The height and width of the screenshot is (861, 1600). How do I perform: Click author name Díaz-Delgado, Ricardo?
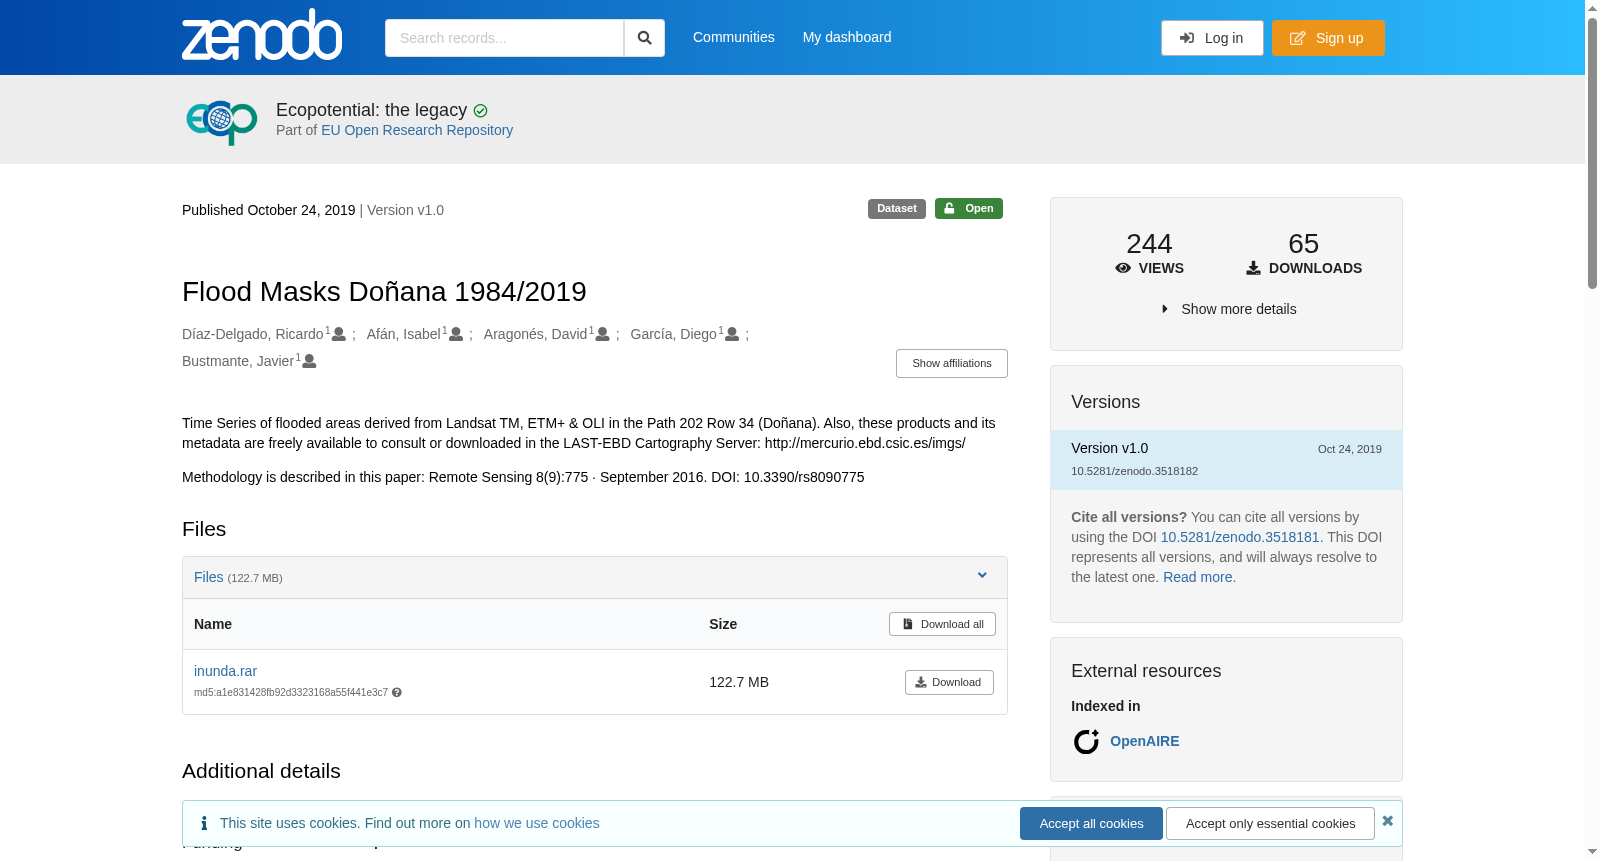(x=253, y=334)
